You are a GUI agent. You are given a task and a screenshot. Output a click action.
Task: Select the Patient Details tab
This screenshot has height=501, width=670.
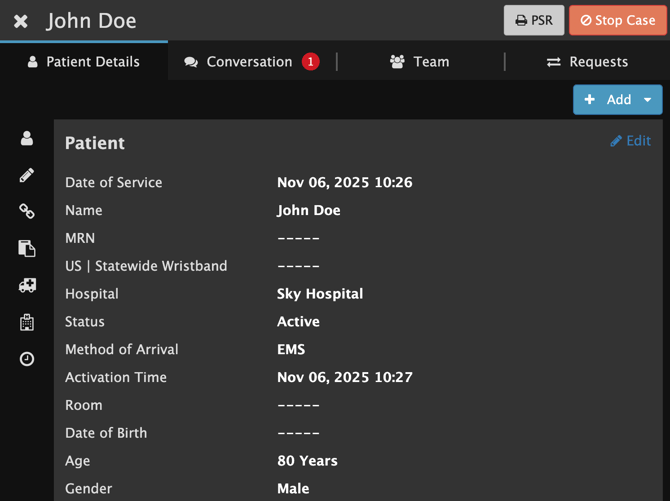(x=84, y=62)
